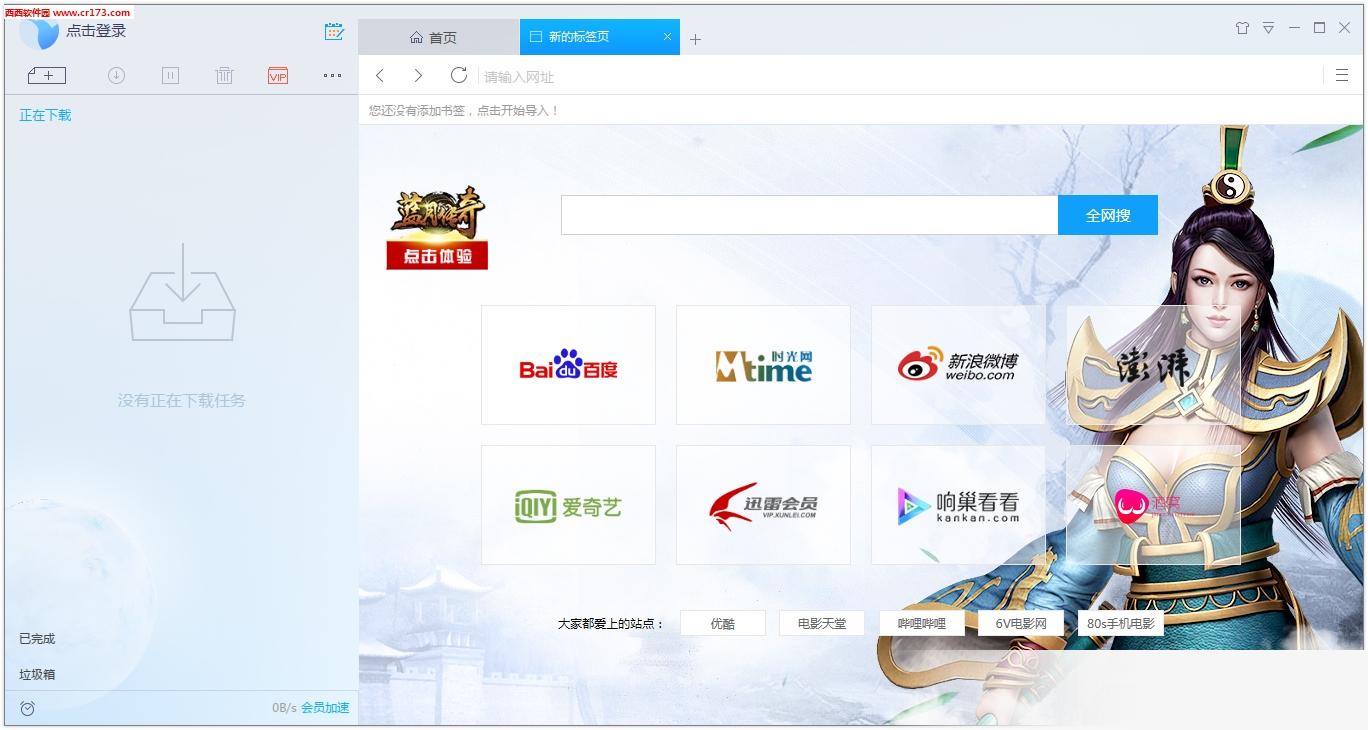Open the 垃圾箱 trash list
Image resolution: width=1368 pixels, height=730 pixels.
[x=37, y=674]
